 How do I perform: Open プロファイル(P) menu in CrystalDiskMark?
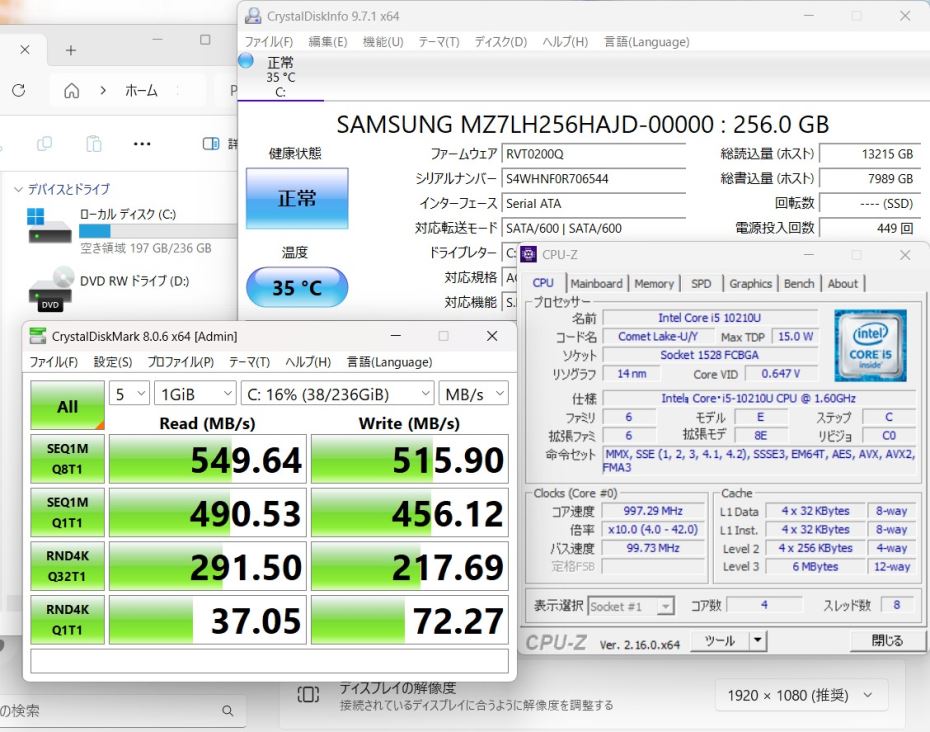(180, 362)
